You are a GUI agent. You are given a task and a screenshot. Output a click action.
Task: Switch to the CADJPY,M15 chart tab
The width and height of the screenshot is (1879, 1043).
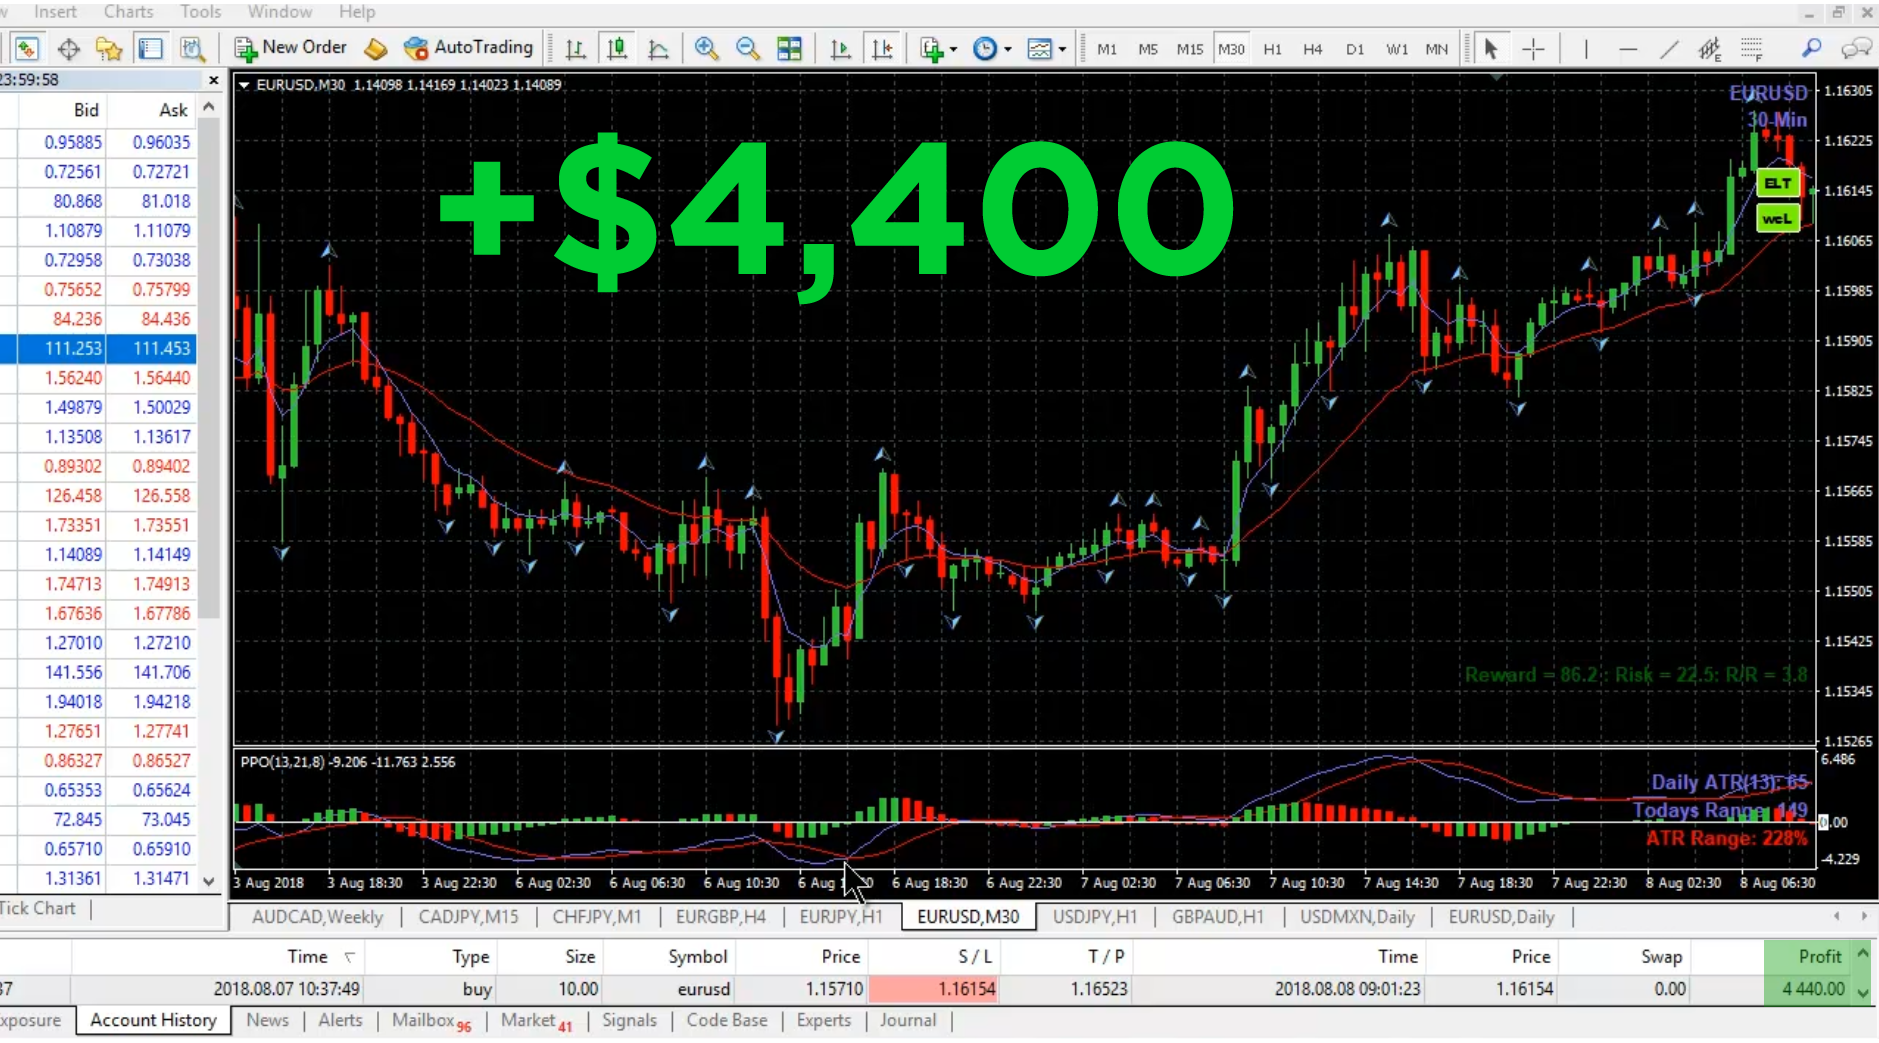pyautogui.click(x=468, y=917)
